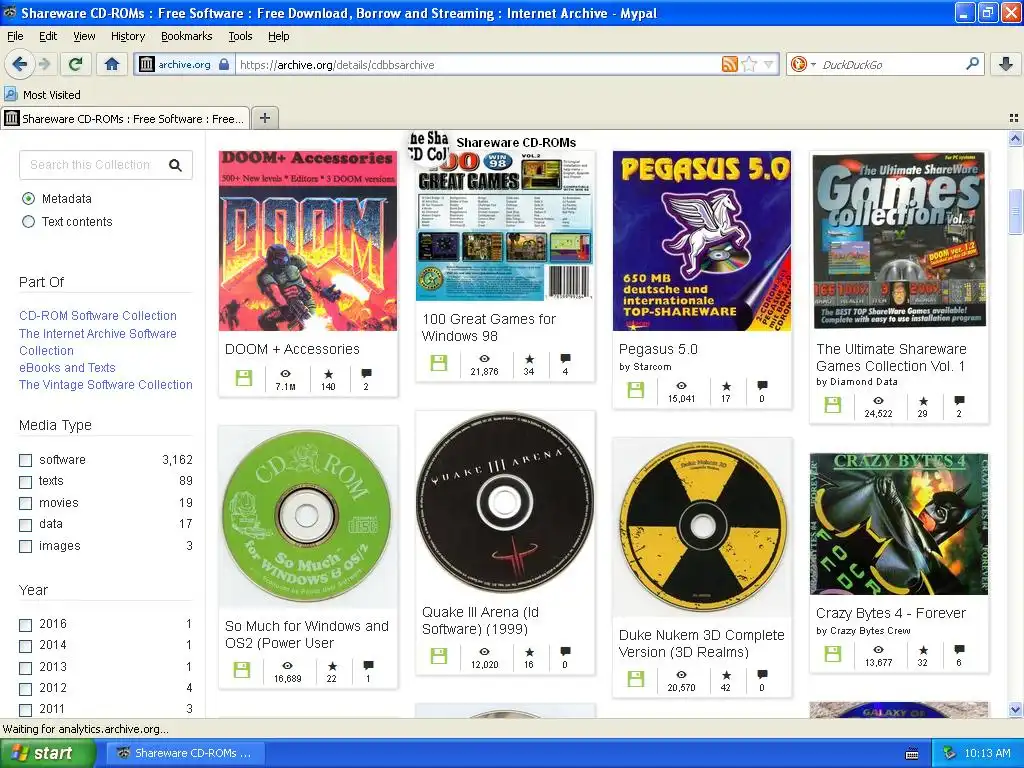
Task: Check the 2012 year filter
Action: pos(25,689)
